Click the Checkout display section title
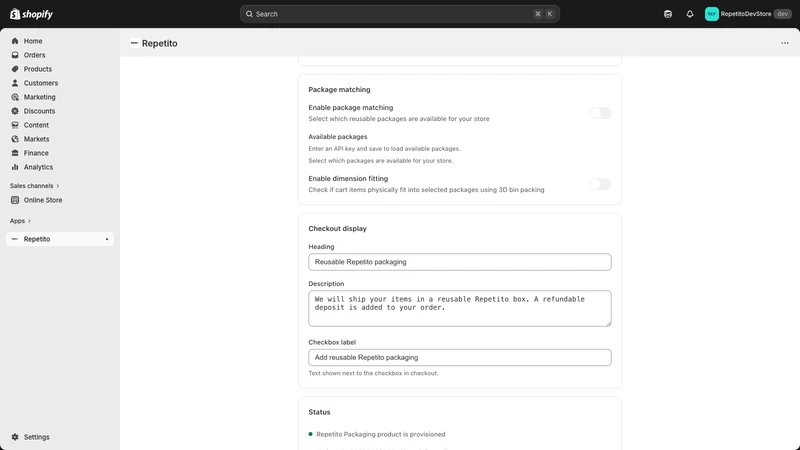The image size is (800, 450). (x=337, y=229)
